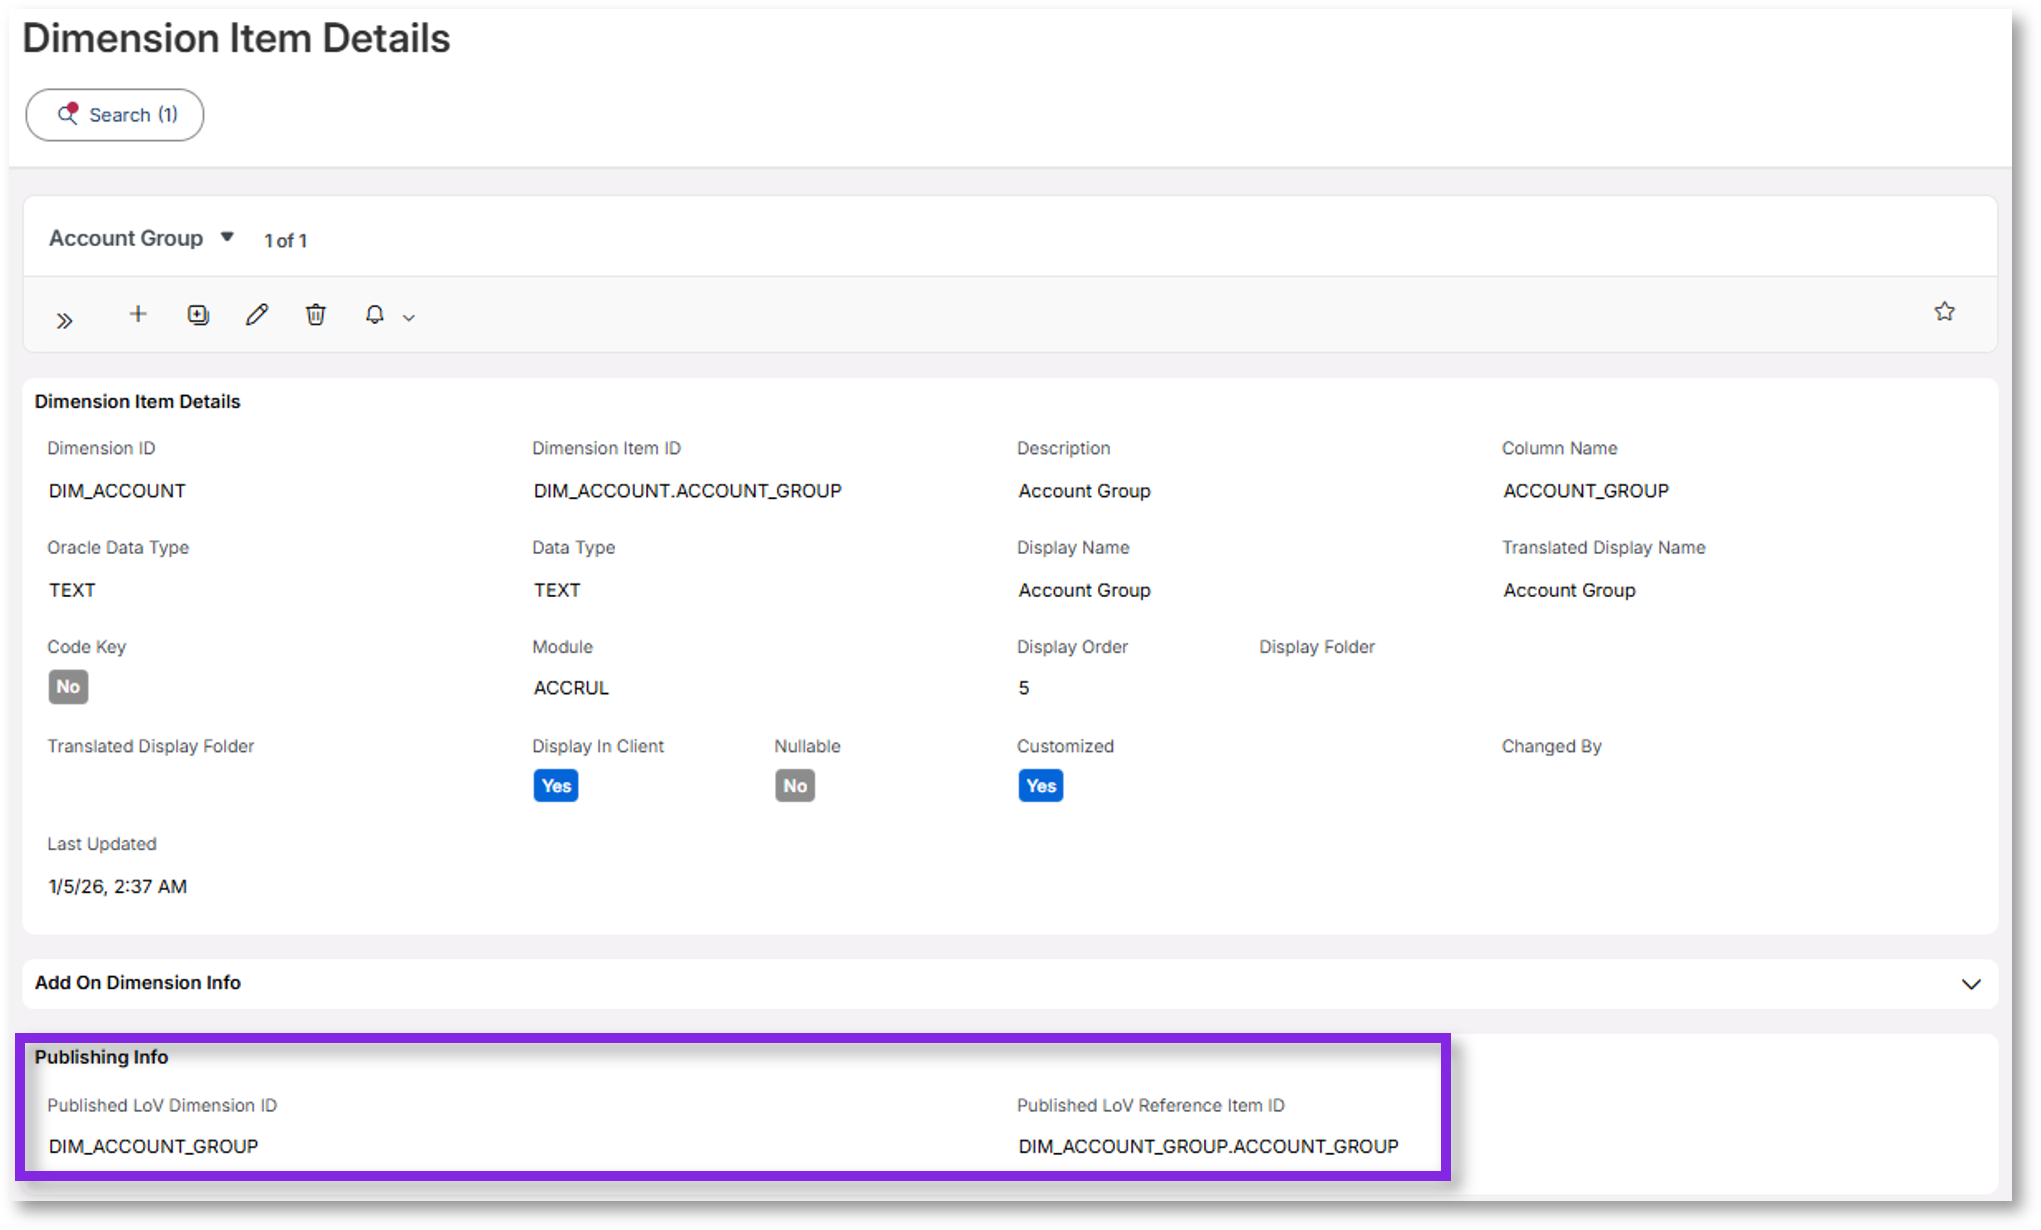
Task: Select the ACCOUNT_GROUP column name value
Action: pyautogui.click(x=1586, y=491)
